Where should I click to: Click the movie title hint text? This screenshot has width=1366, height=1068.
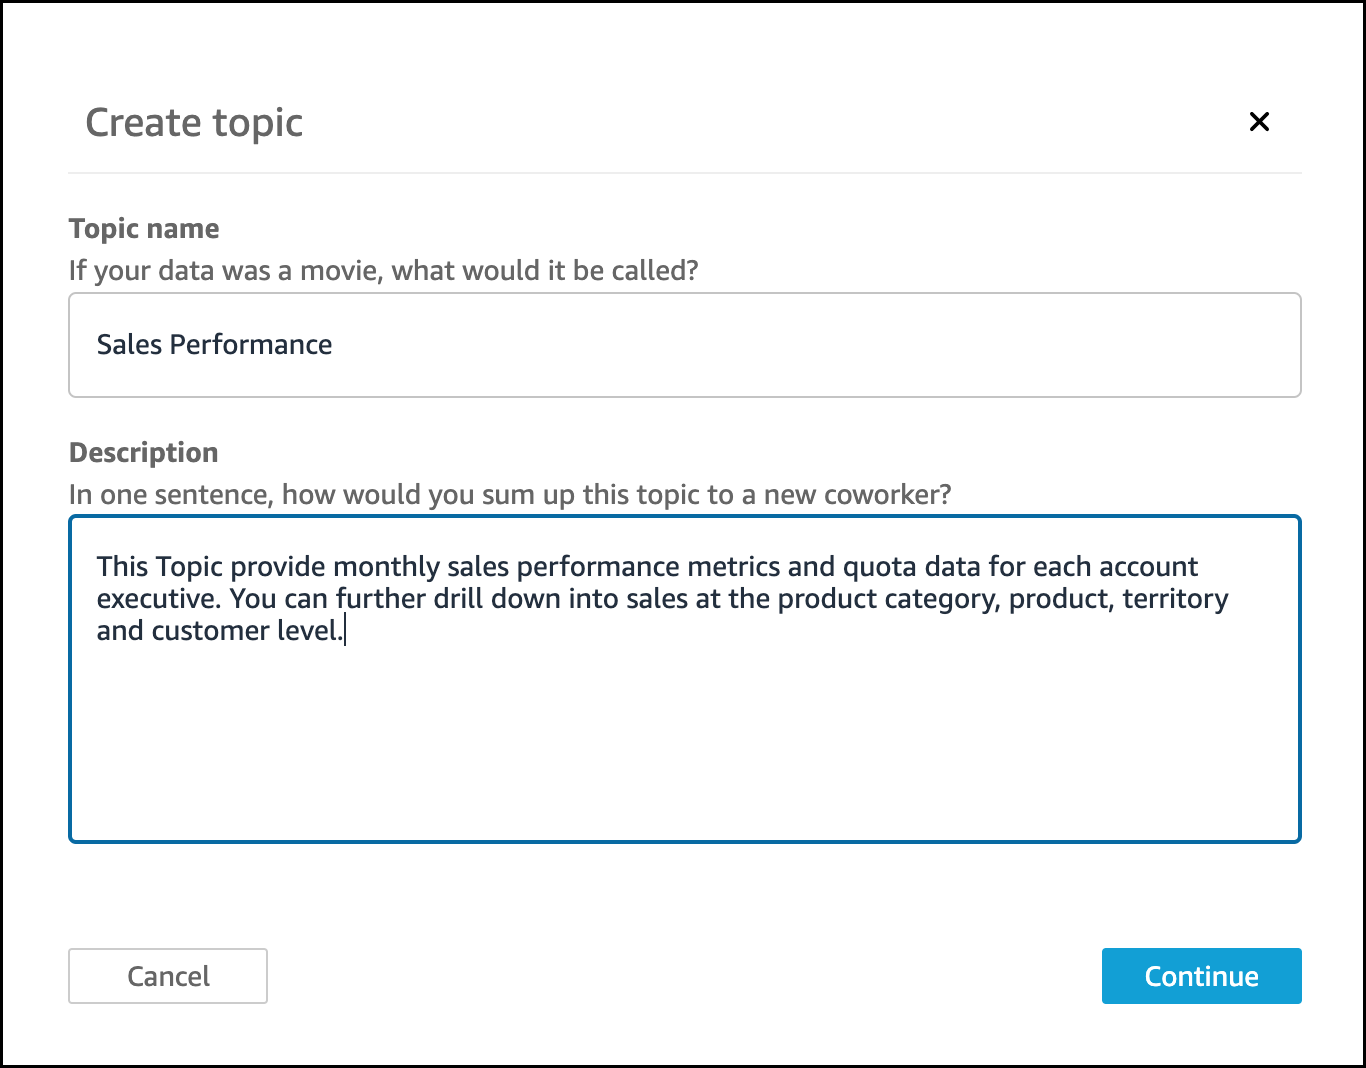tap(383, 271)
